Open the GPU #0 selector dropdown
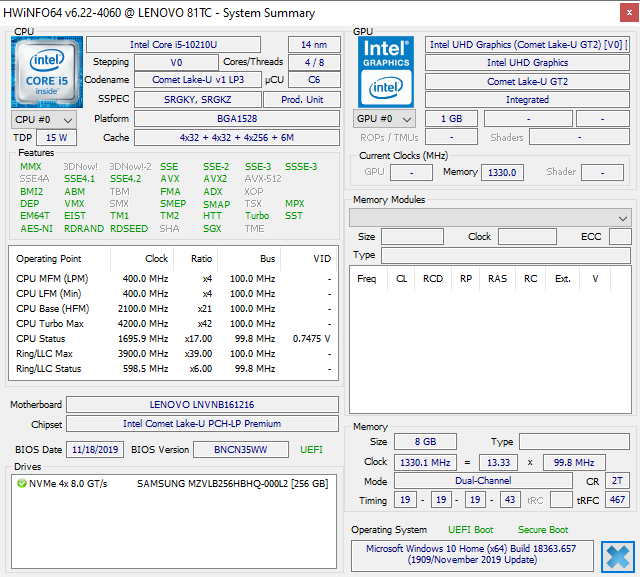This screenshot has width=640, height=577. pos(384,119)
